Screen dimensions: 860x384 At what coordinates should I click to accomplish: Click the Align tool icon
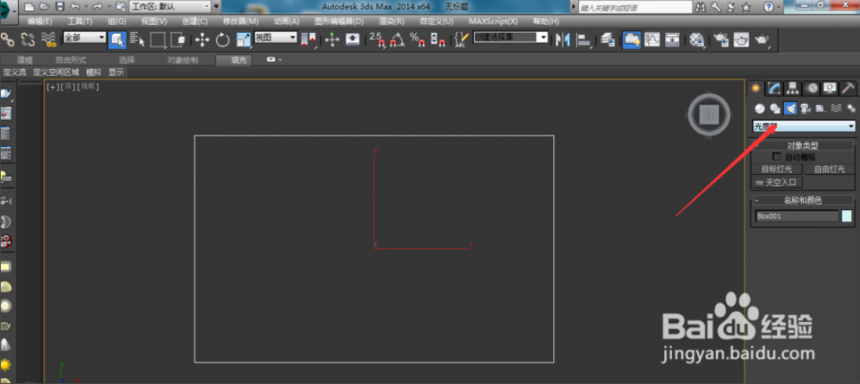point(584,39)
